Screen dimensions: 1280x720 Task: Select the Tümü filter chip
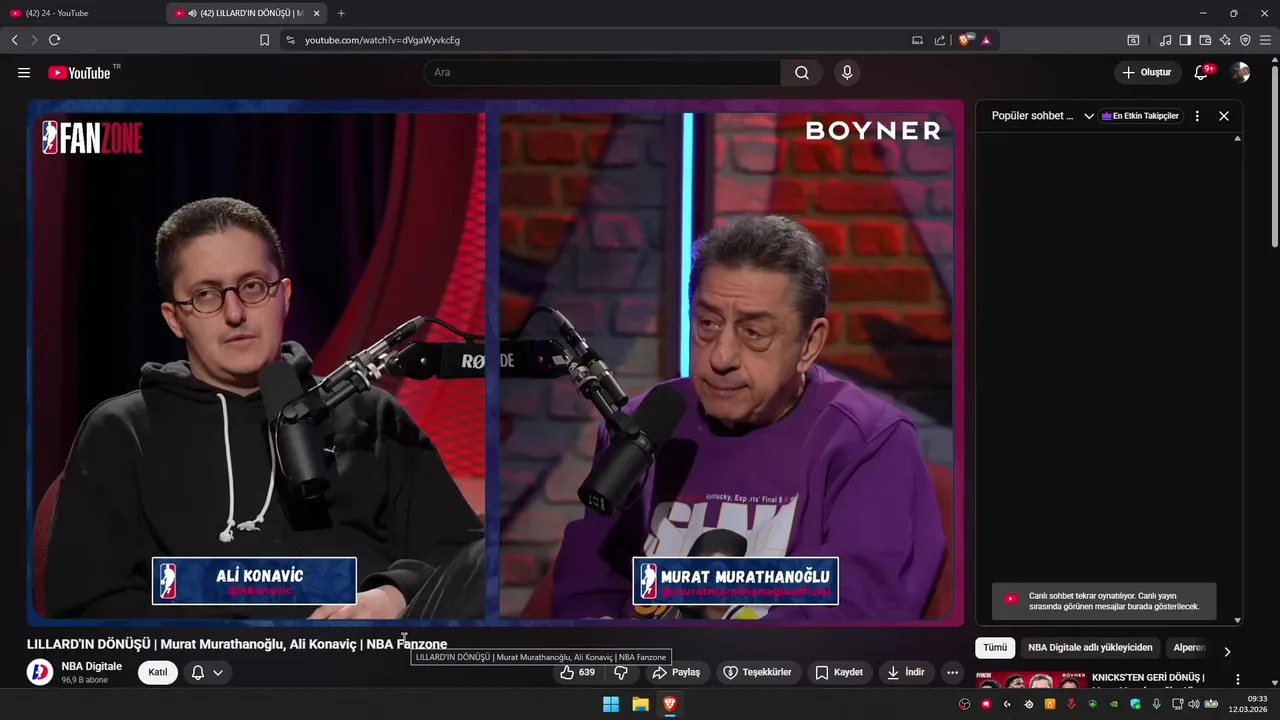pyautogui.click(x=995, y=647)
